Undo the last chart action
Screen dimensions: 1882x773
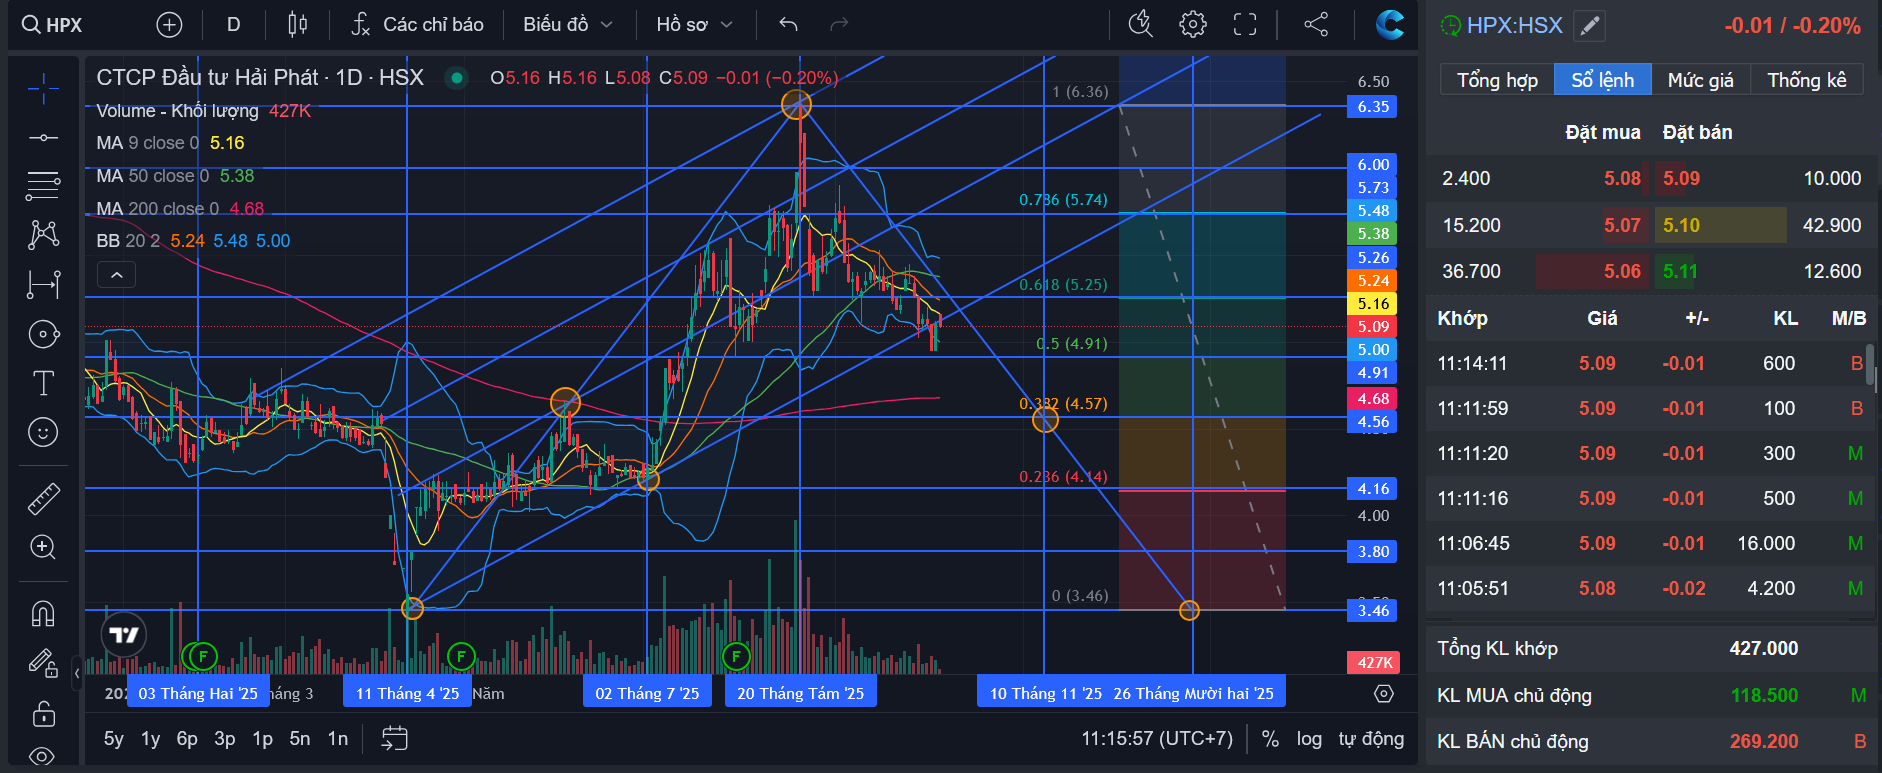click(788, 25)
